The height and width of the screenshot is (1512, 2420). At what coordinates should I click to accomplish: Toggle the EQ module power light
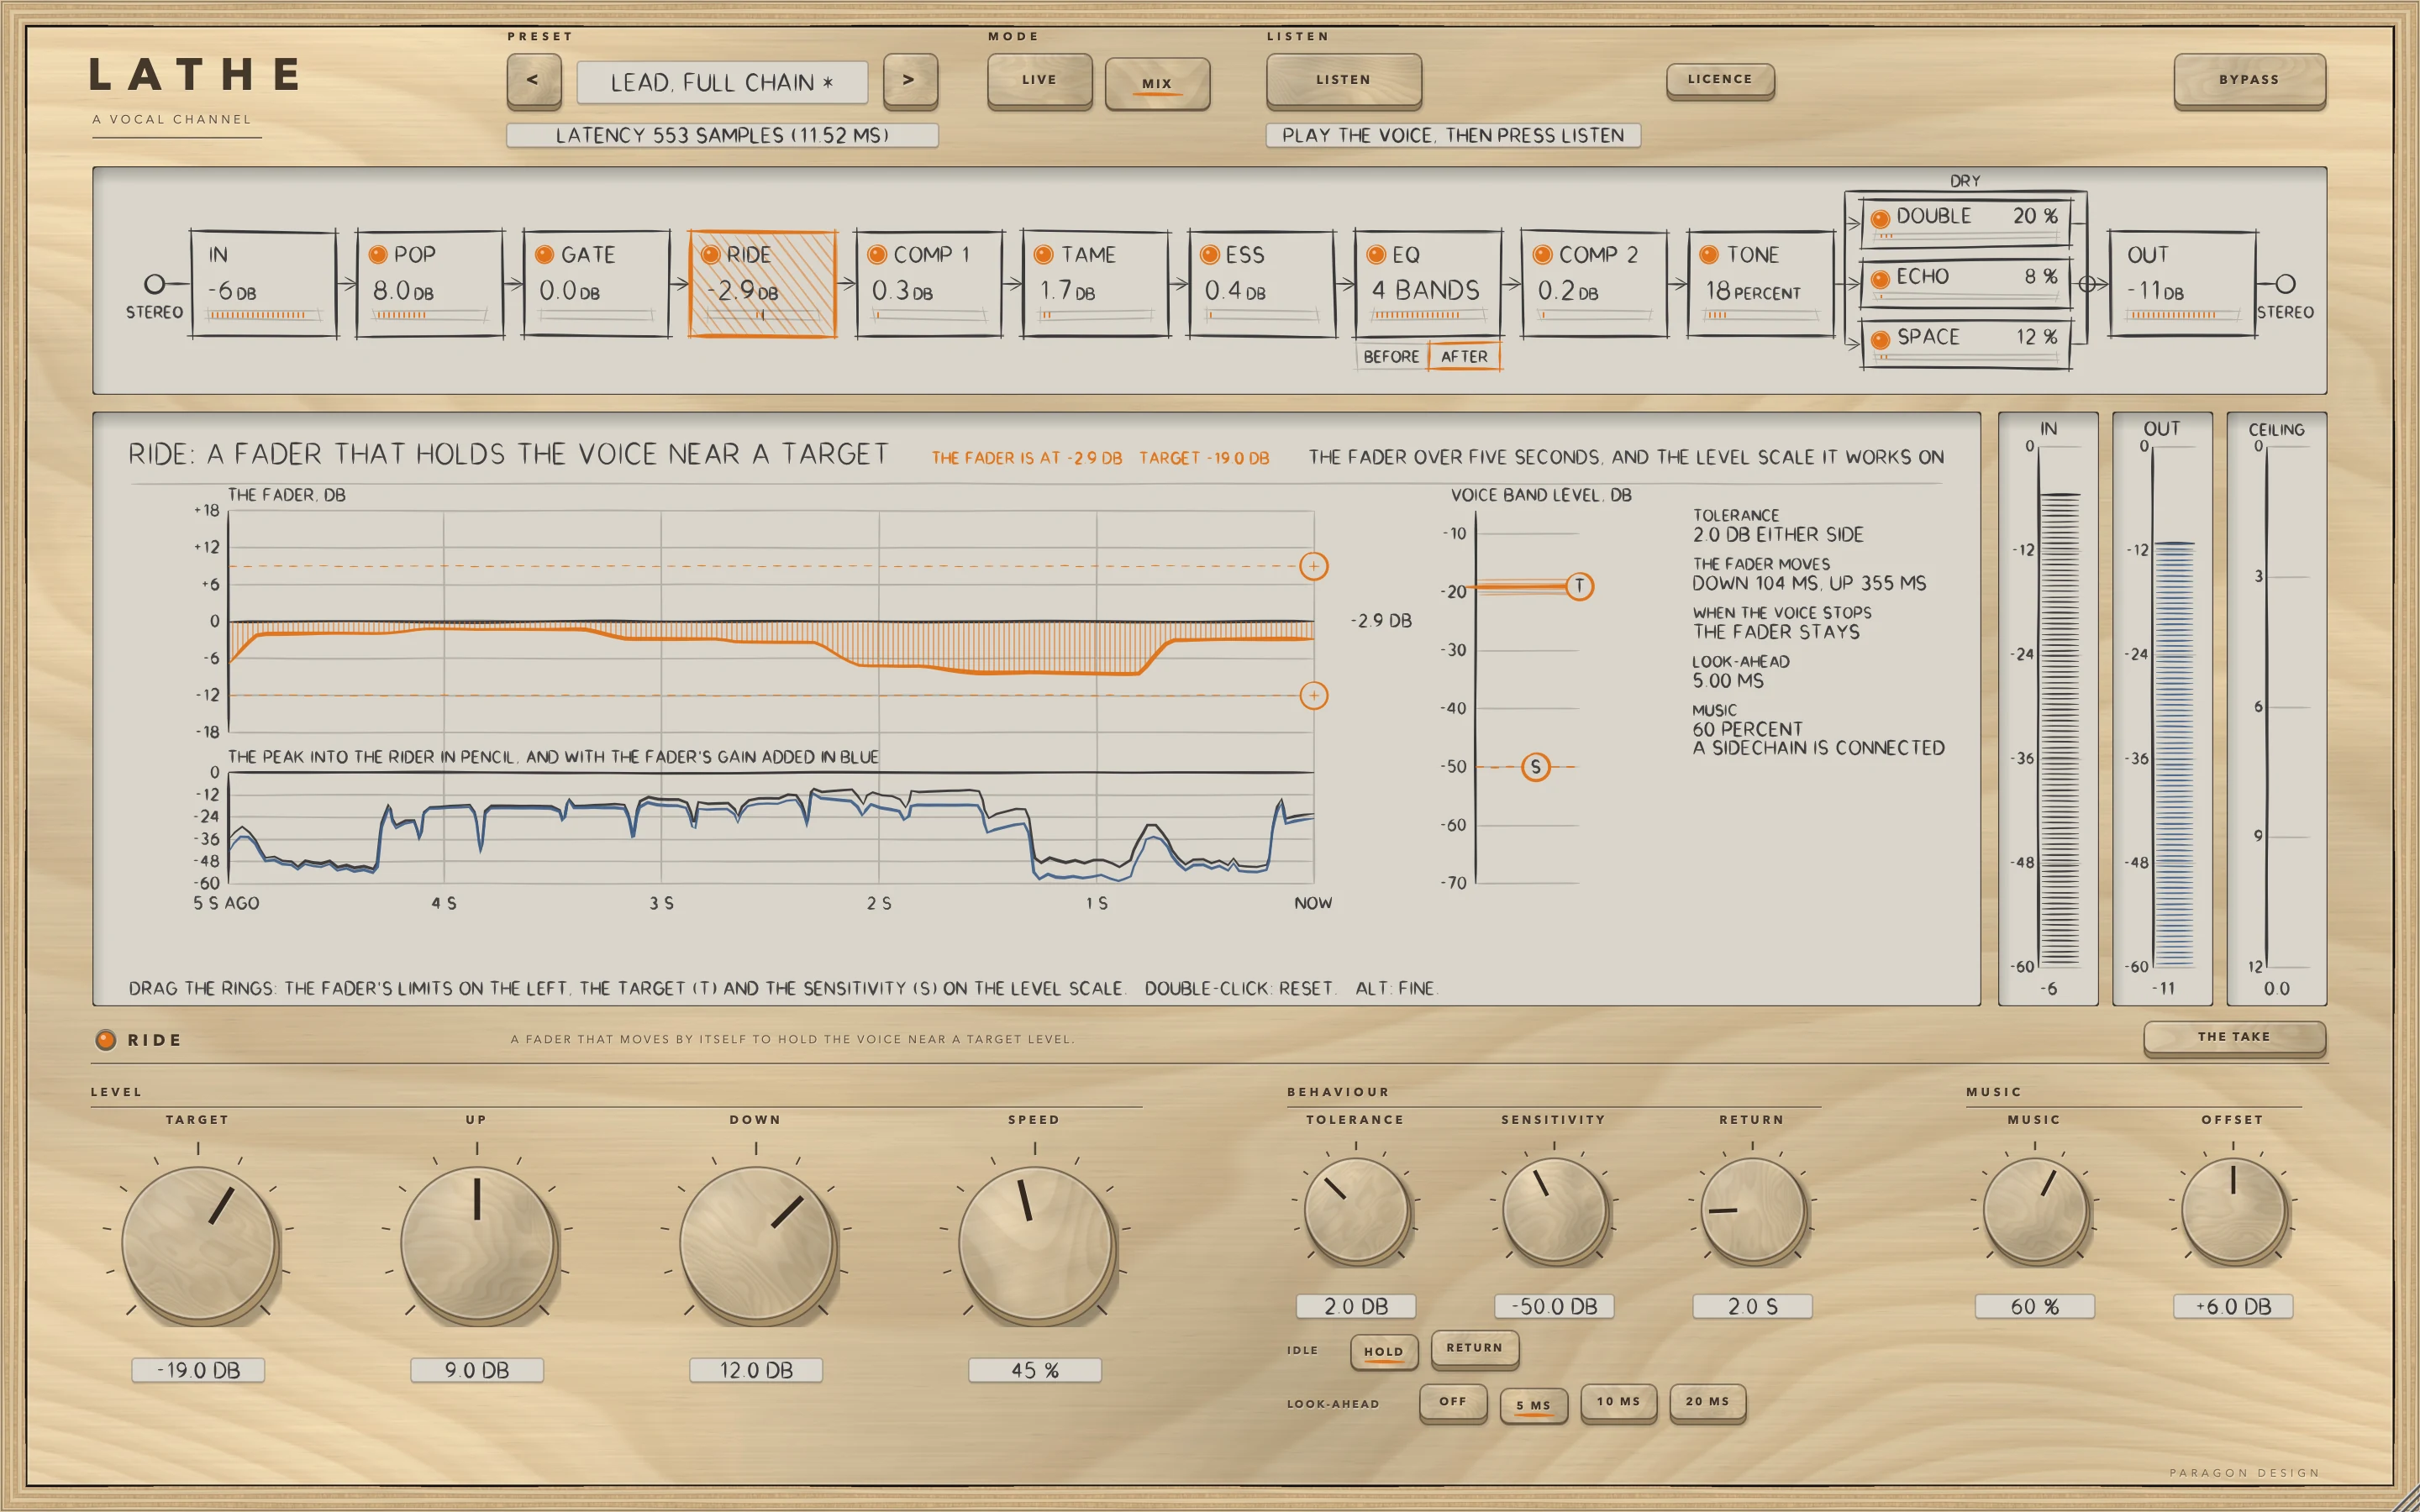click(1376, 255)
